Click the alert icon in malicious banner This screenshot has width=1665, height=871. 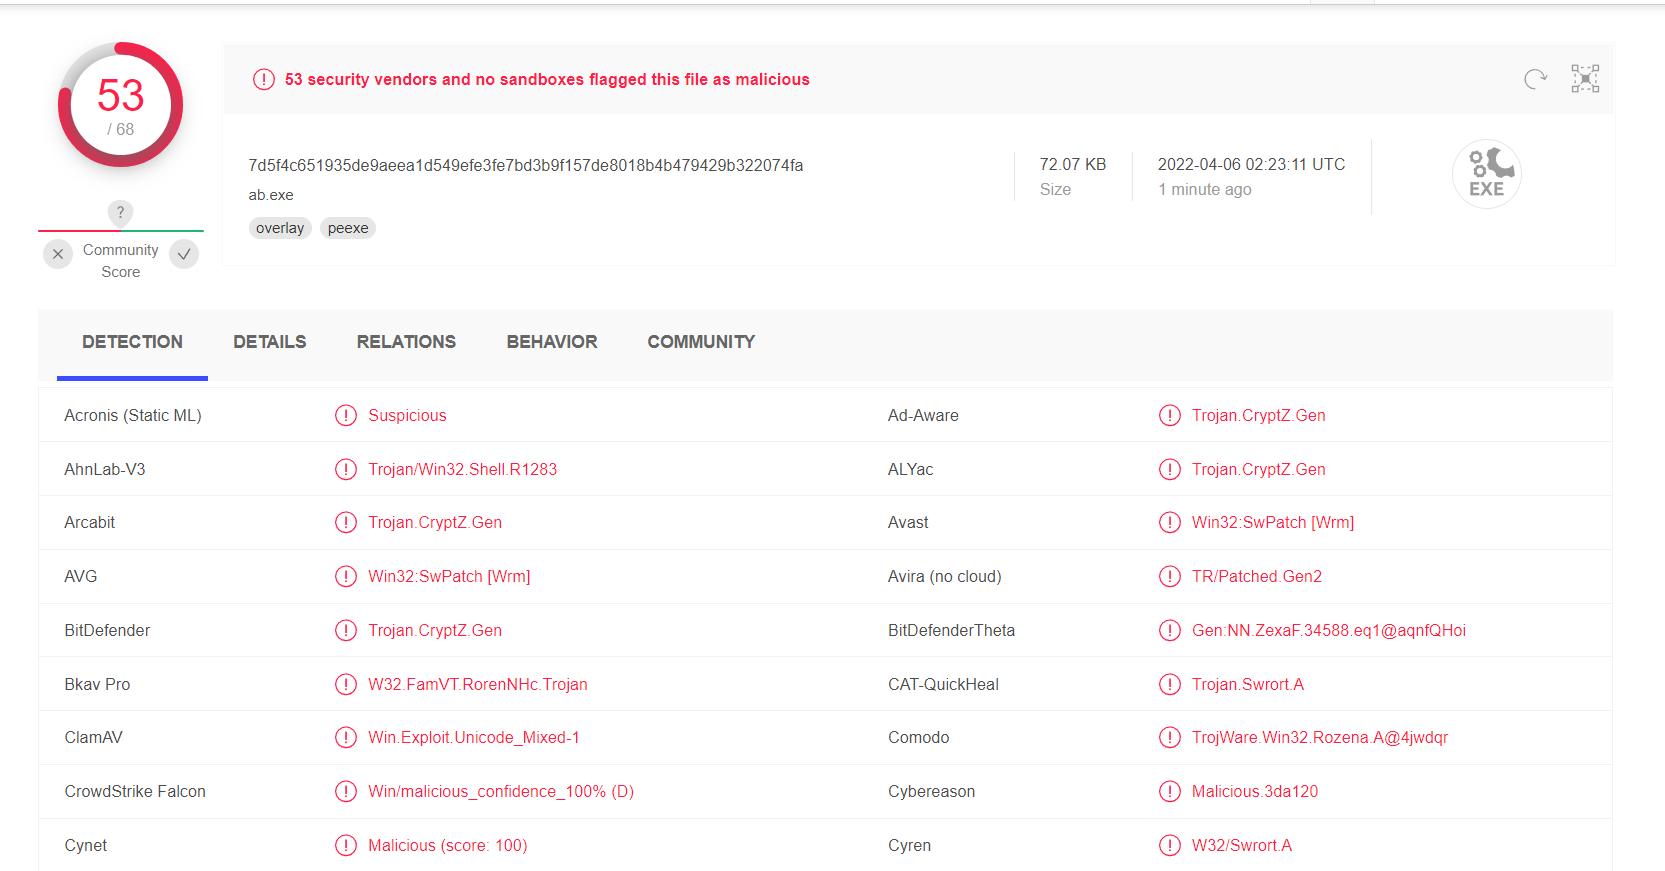point(264,80)
